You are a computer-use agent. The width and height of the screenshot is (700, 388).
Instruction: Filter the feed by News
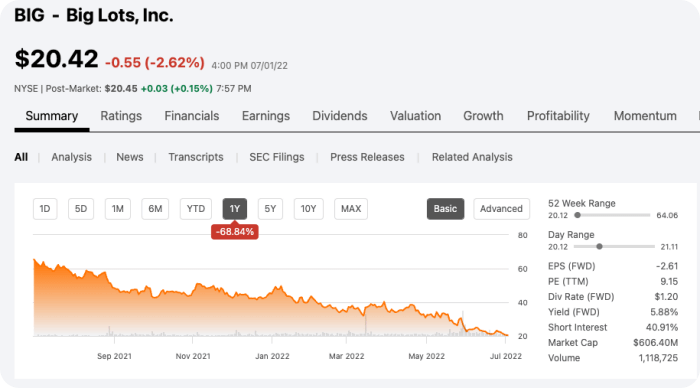(130, 157)
